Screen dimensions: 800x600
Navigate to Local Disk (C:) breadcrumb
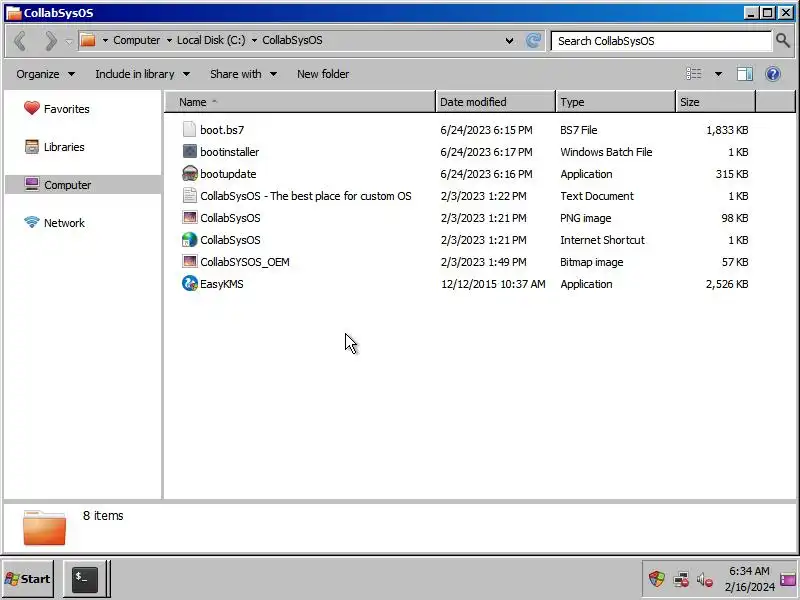pyautogui.click(x=211, y=40)
